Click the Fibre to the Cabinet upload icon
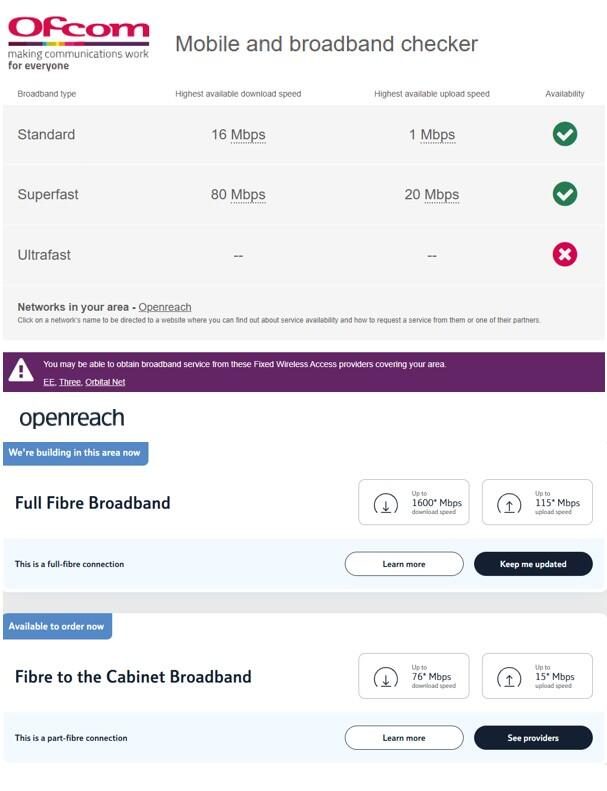This screenshot has width=607, height=791. point(509,679)
